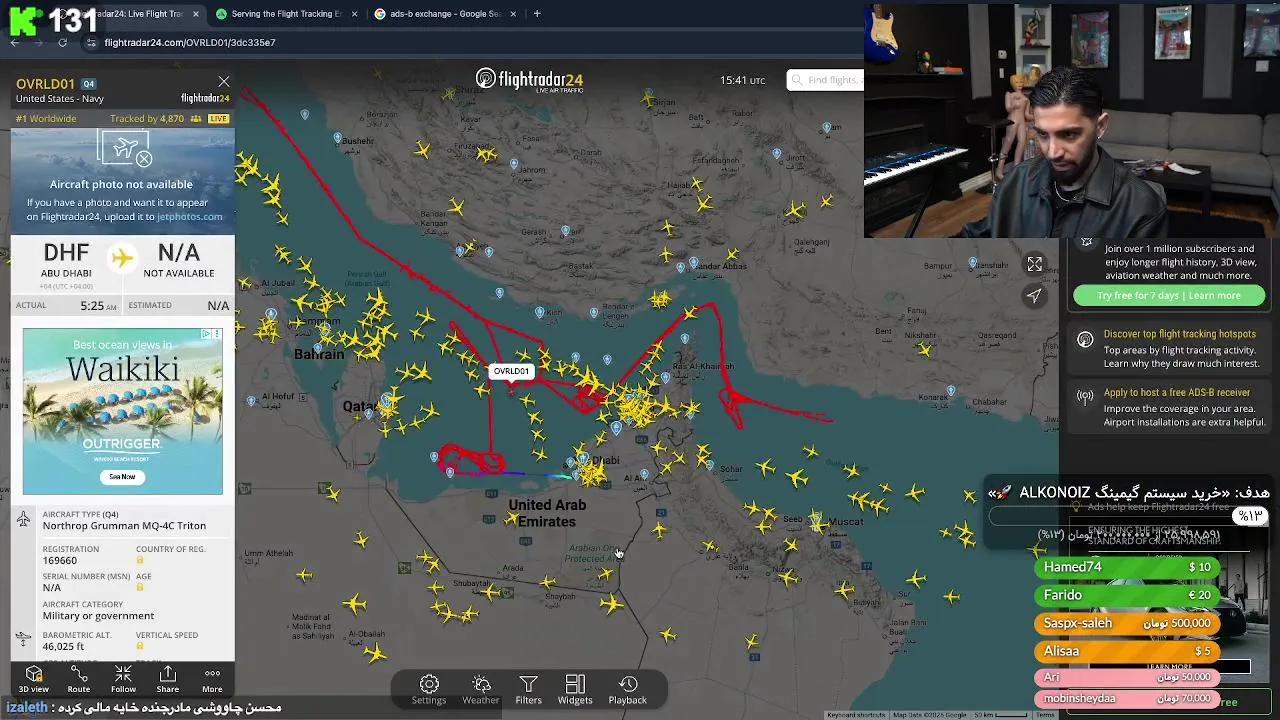Click the Muscat map label
Viewport: 1280px width, 720px height.
click(x=846, y=521)
